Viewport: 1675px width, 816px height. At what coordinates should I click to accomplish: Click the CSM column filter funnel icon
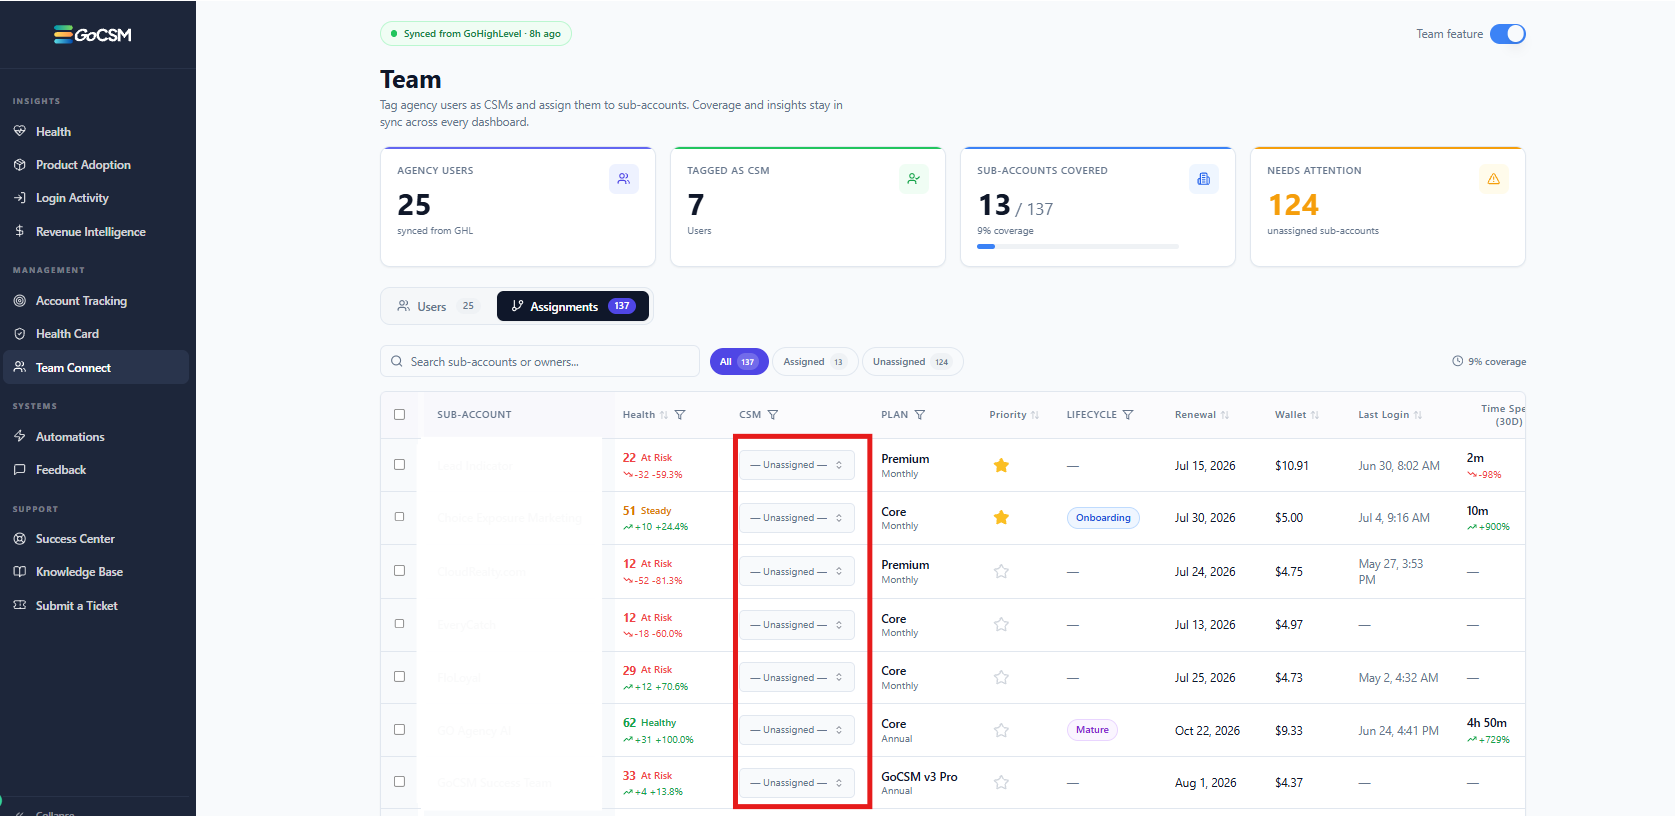(x=773, y=415)
